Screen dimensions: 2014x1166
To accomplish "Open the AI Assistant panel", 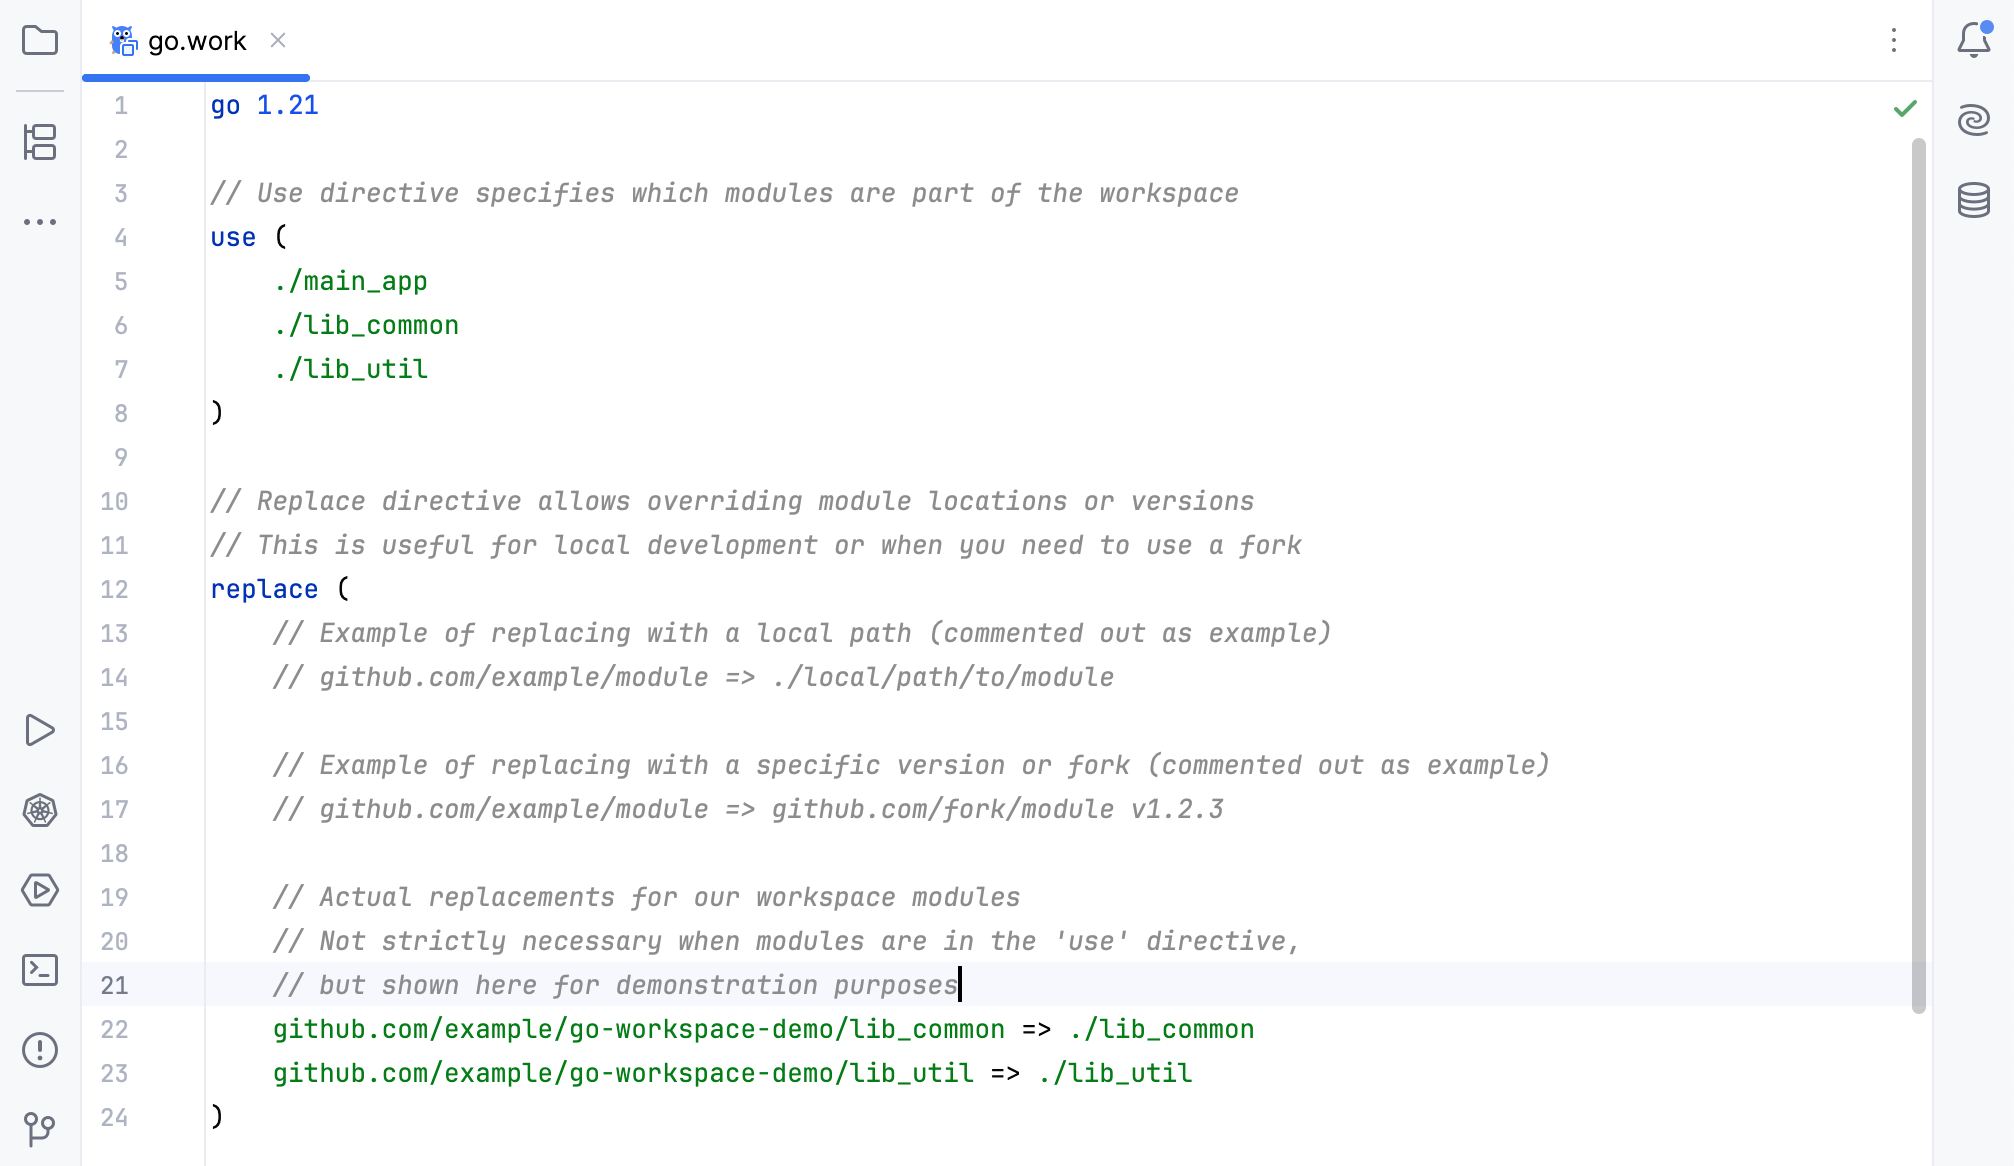I will [1974, 119].
